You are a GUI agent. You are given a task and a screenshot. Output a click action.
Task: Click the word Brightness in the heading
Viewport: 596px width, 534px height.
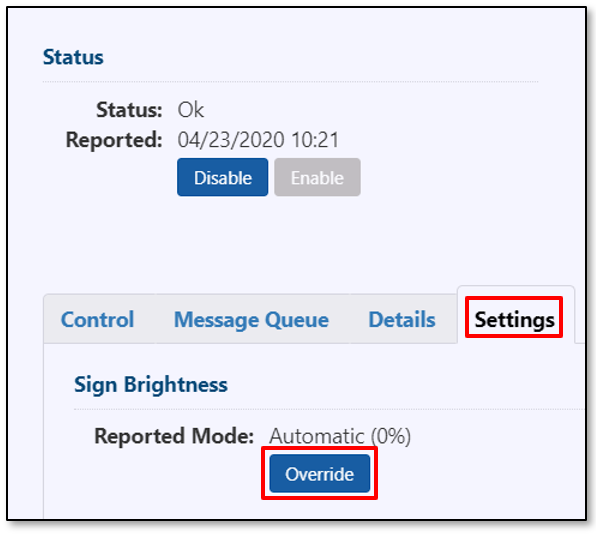[176, 385]
